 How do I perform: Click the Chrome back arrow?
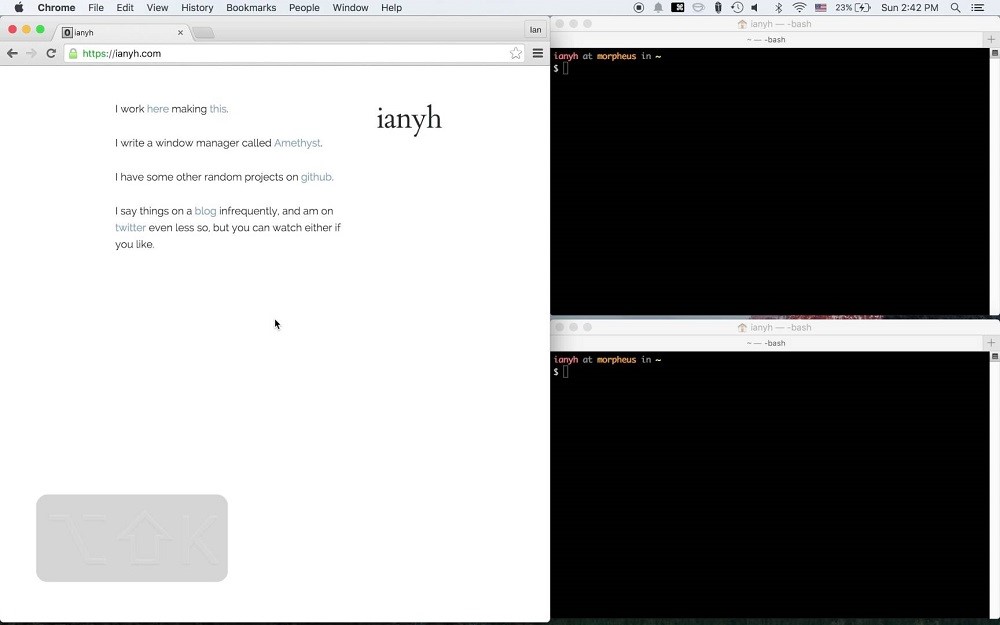point(12,54)
